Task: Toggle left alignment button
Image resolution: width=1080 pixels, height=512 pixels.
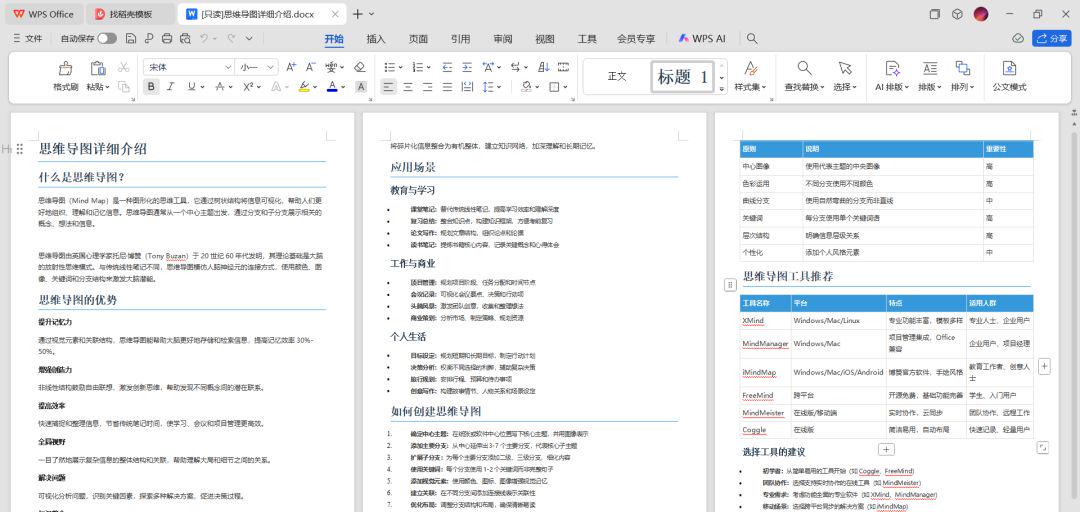Action: tap(388, 87)
